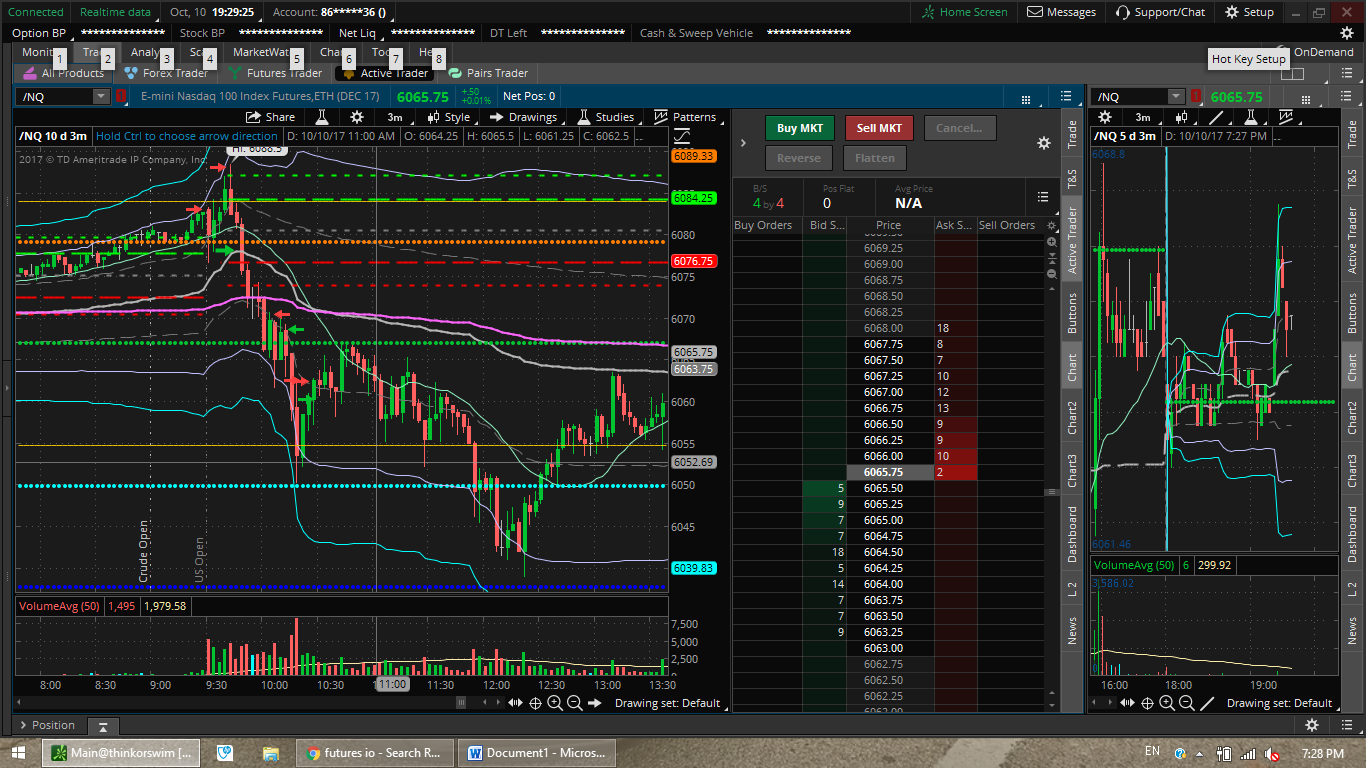Open the Style dropdown on the main chart
The image size is (1366, 768).
(449, 117)
